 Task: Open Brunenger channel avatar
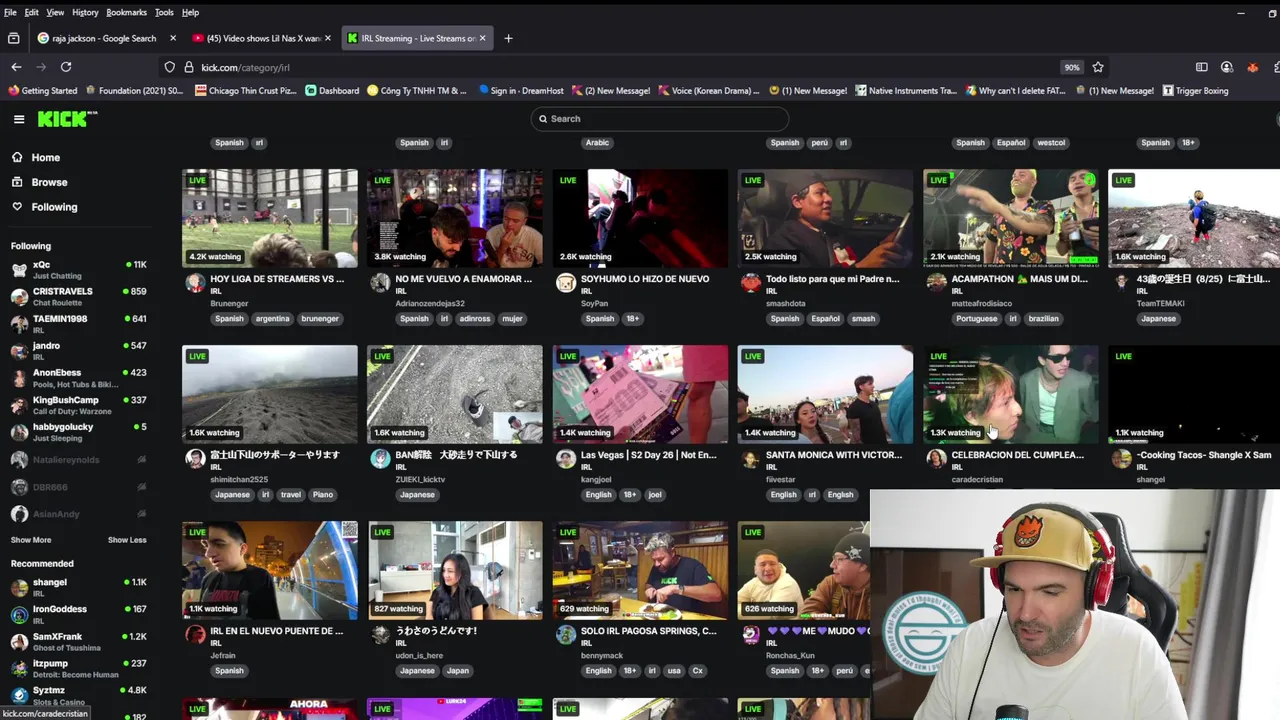pos(195,283)
